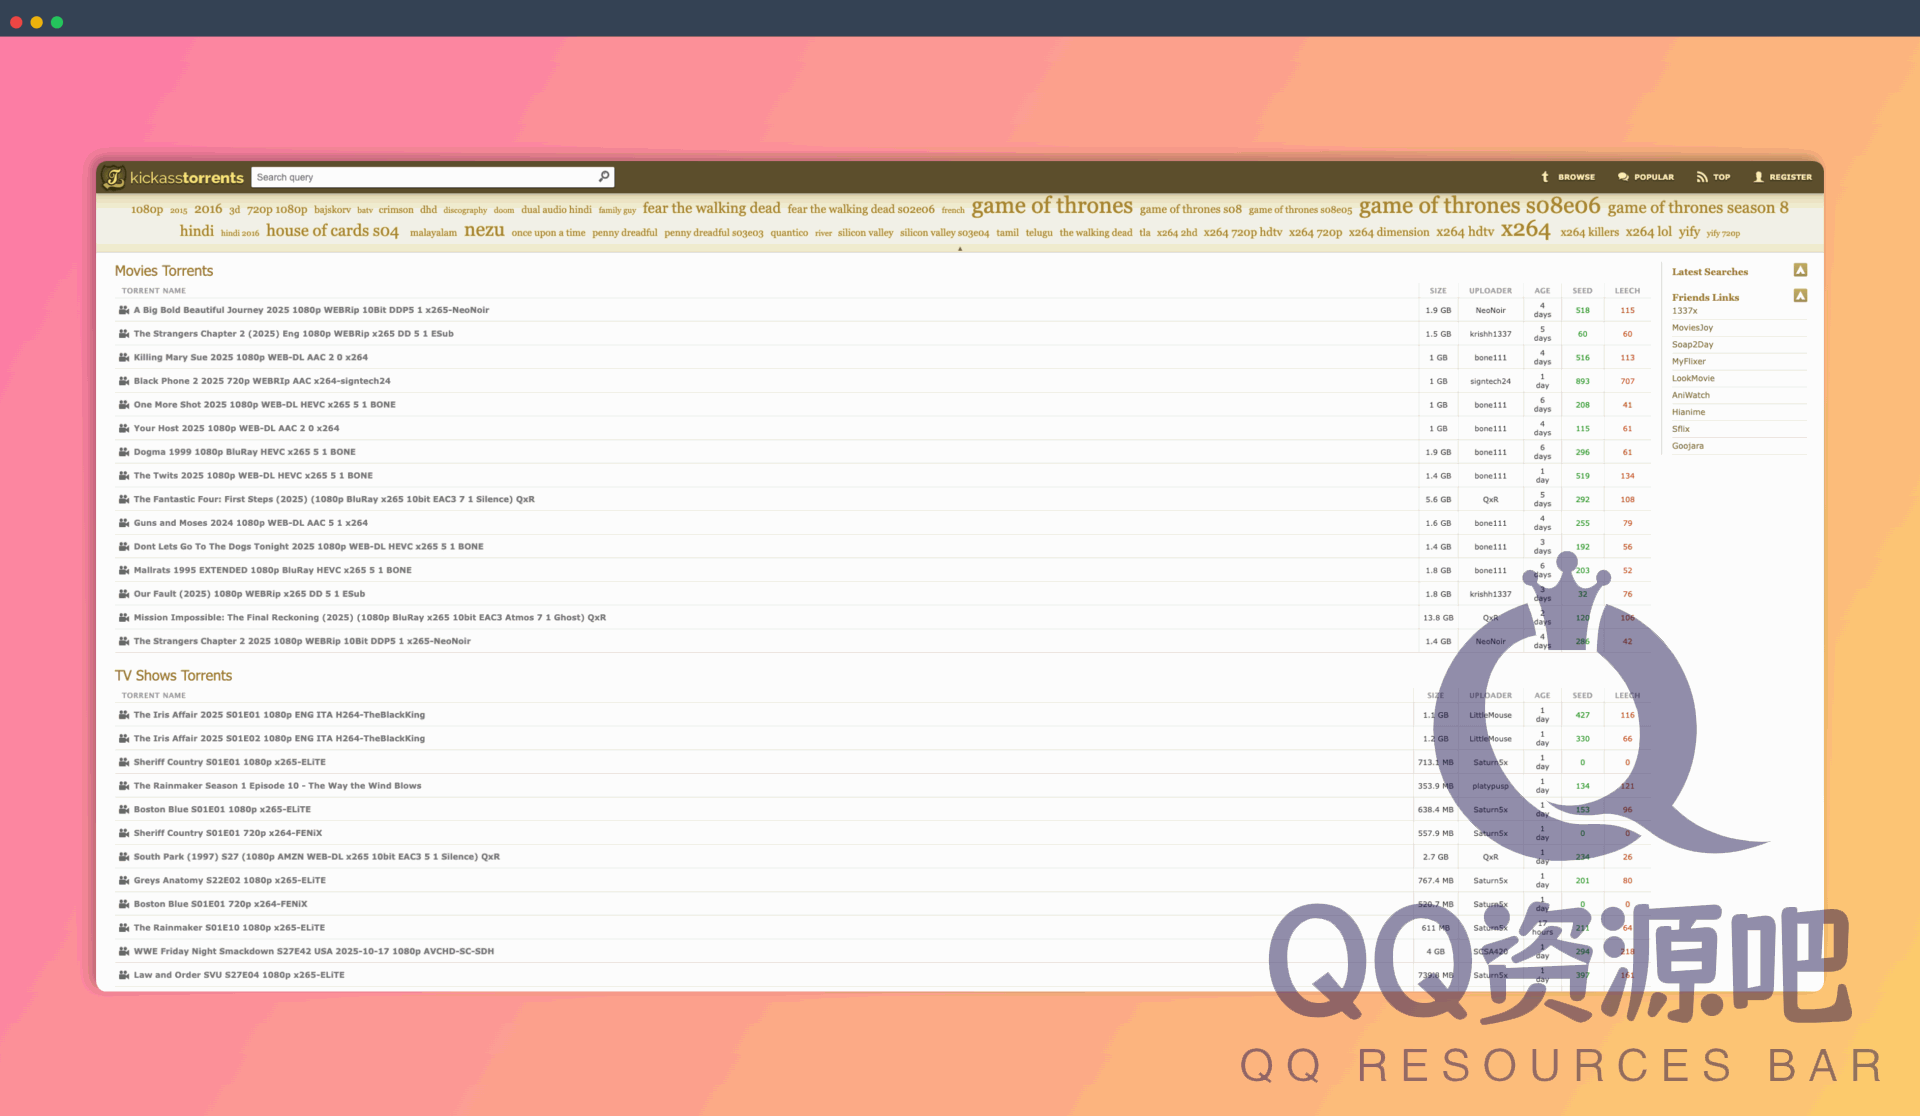Open the 1337x friends link

(x=1686, y=311)
